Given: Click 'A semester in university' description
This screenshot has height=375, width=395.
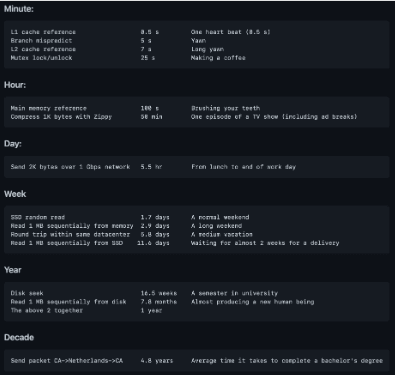Looking at the screenshot, I should [x=235, y=293].
